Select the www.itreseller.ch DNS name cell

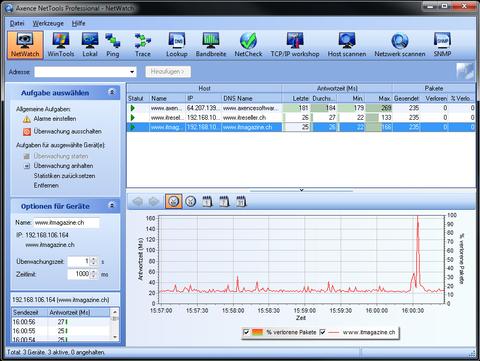(x=252, y=118)
